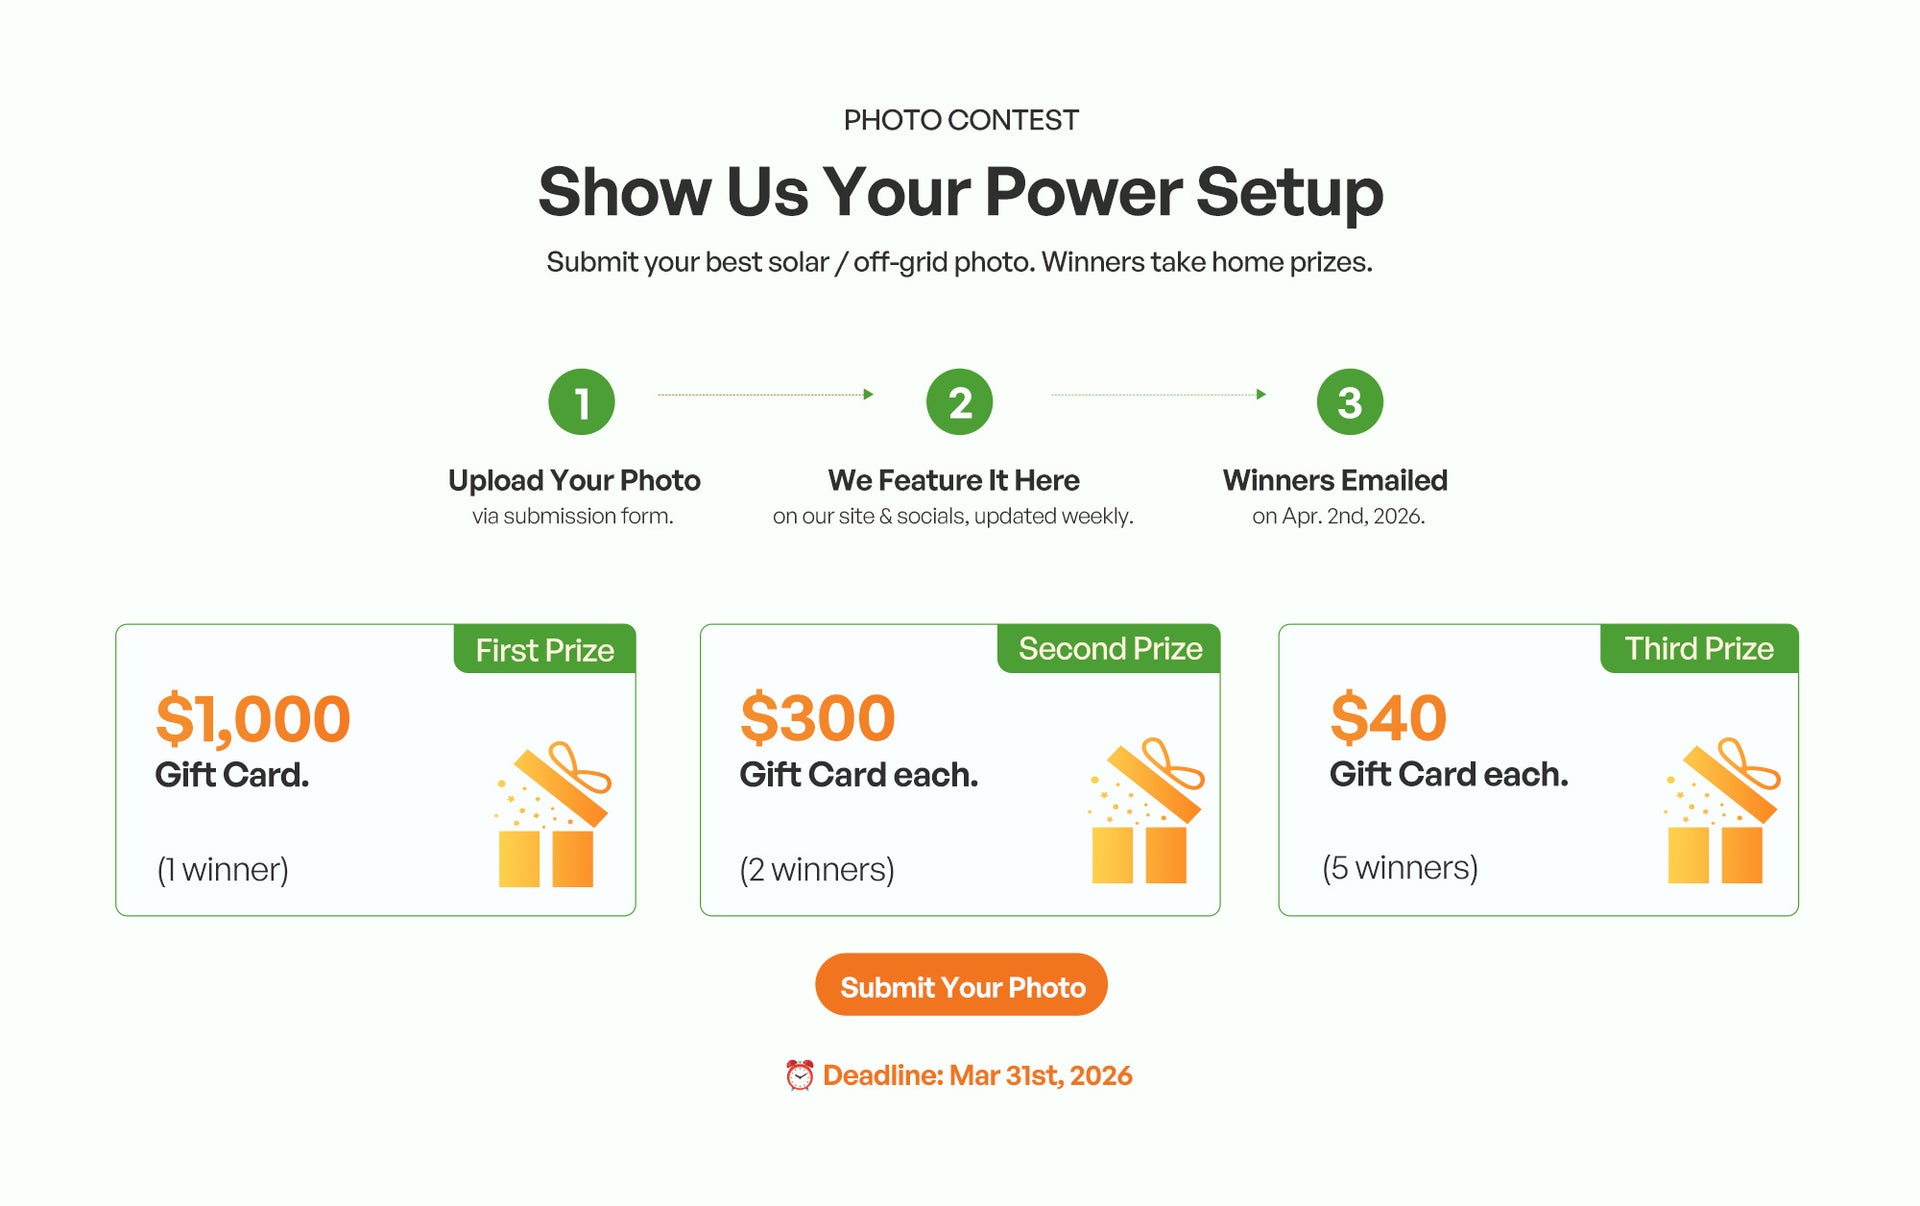Click the alarm clock icon beside Deadline
The image size is (1920, 1206).
point(800,1075)
